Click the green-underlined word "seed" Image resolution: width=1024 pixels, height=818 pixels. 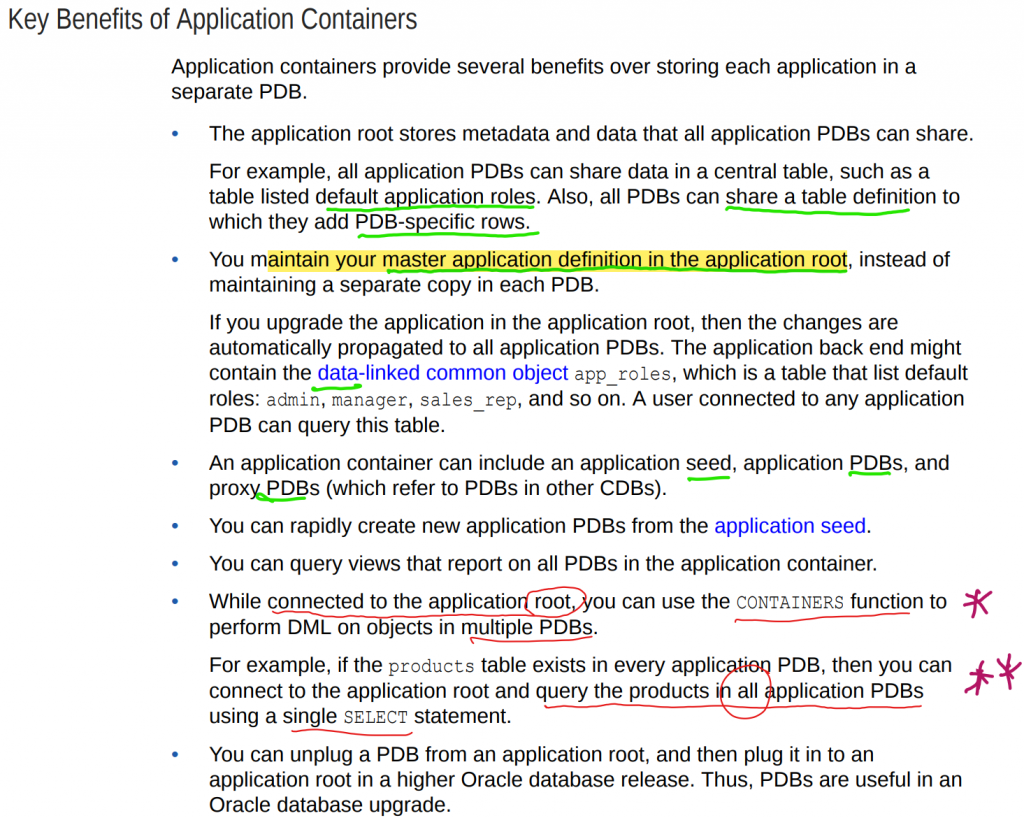[709, 463]
